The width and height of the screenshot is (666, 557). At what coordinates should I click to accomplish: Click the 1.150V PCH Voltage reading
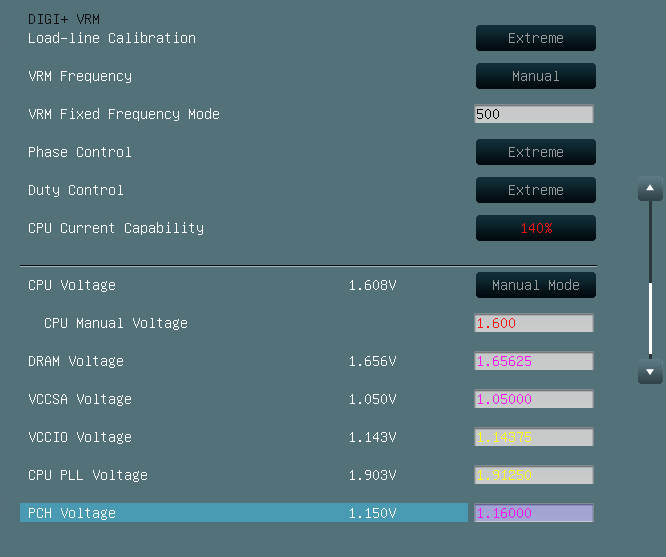click(x=373, y=513)
